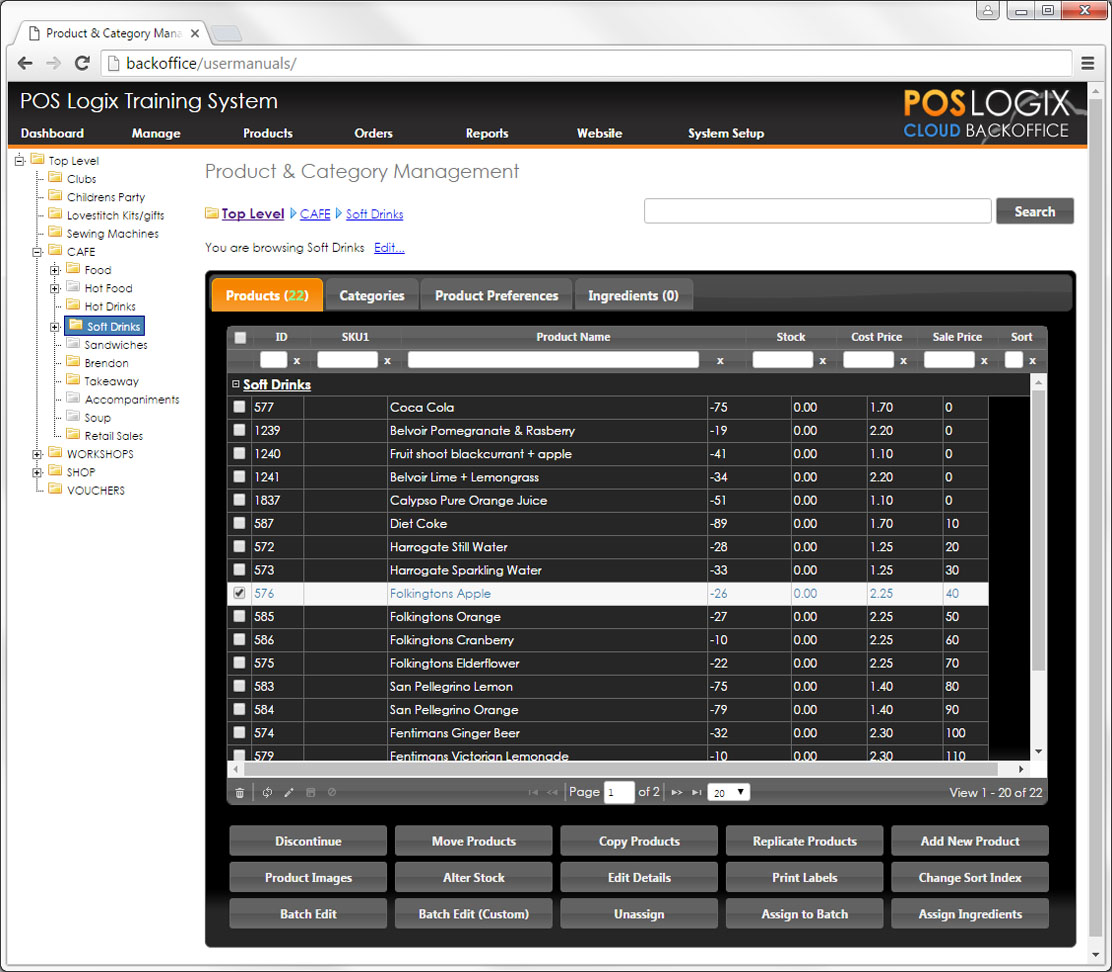This screenshot has height=972, width=1112.
Task: Click the CAFE breadcrumb link
Action: 315,213
